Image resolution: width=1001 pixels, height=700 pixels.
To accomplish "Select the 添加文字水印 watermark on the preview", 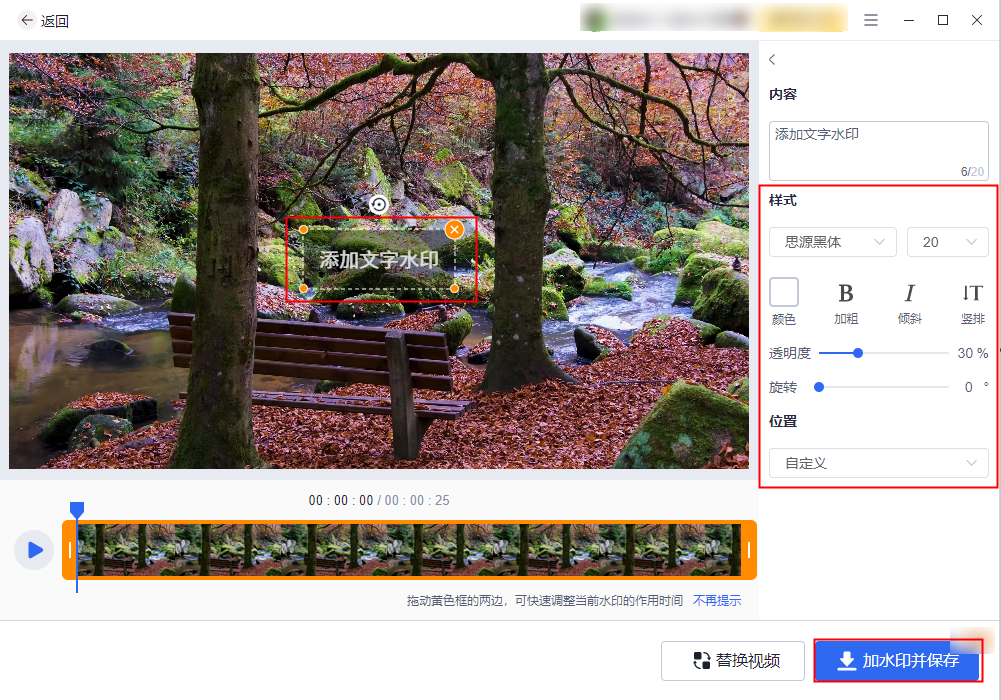I will click(379, 260).
